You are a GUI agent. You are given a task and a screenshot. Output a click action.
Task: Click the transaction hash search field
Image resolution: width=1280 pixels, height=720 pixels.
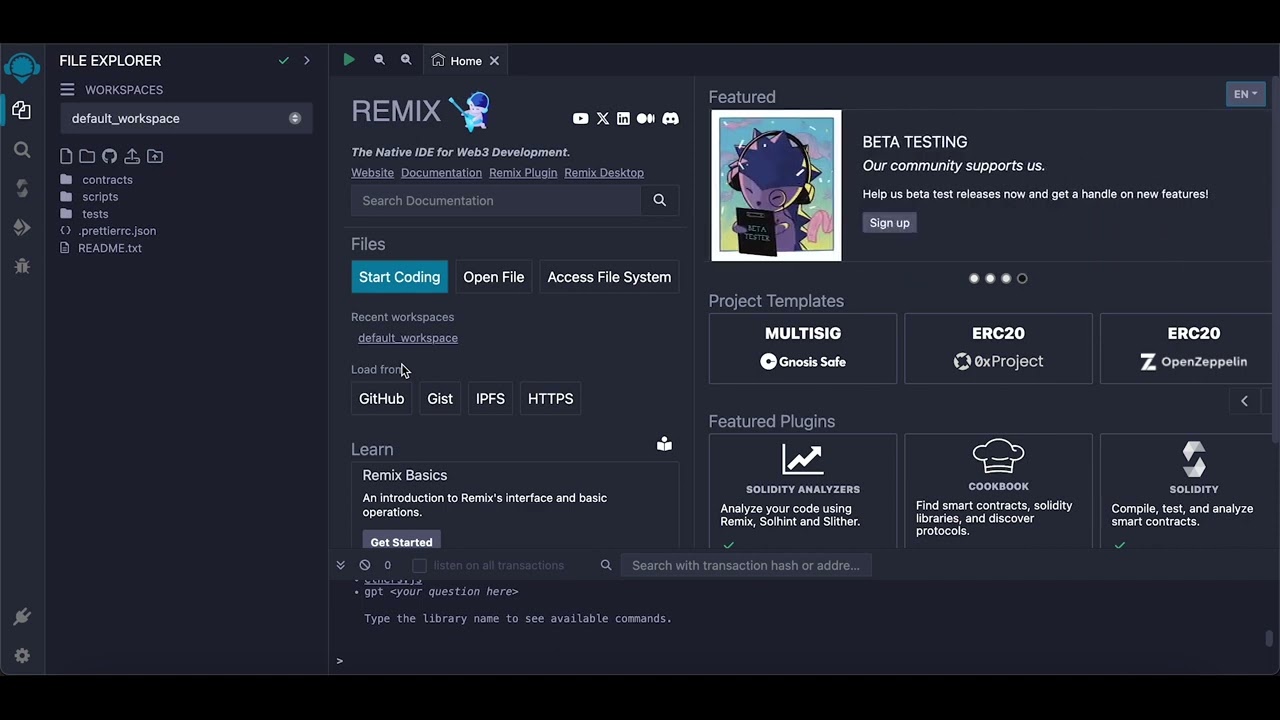pos(746,565)
